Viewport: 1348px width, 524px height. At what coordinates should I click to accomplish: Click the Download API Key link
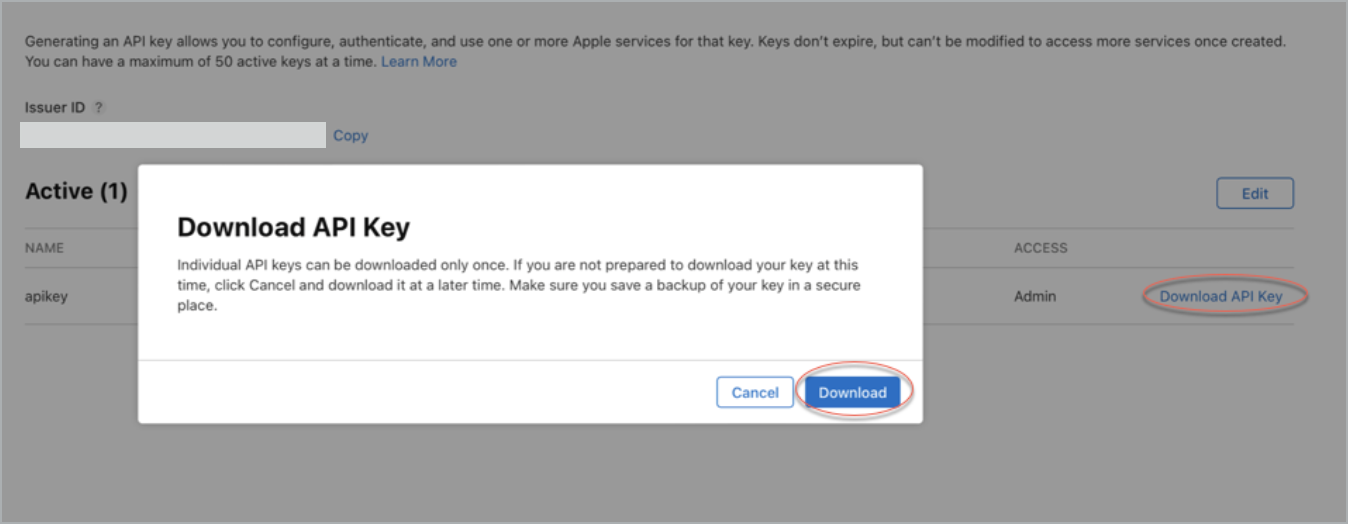(x=1220, y=296)
